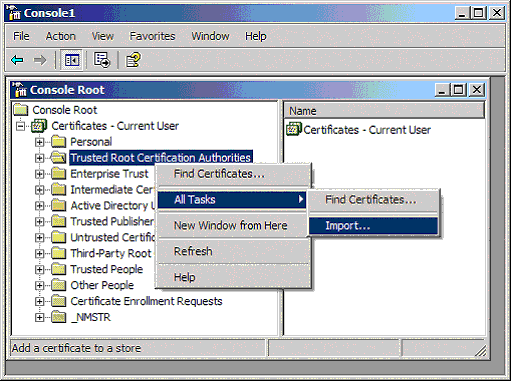
Task: Choose Find Certificates in the context menu
Action: click(x=234, y=174)
